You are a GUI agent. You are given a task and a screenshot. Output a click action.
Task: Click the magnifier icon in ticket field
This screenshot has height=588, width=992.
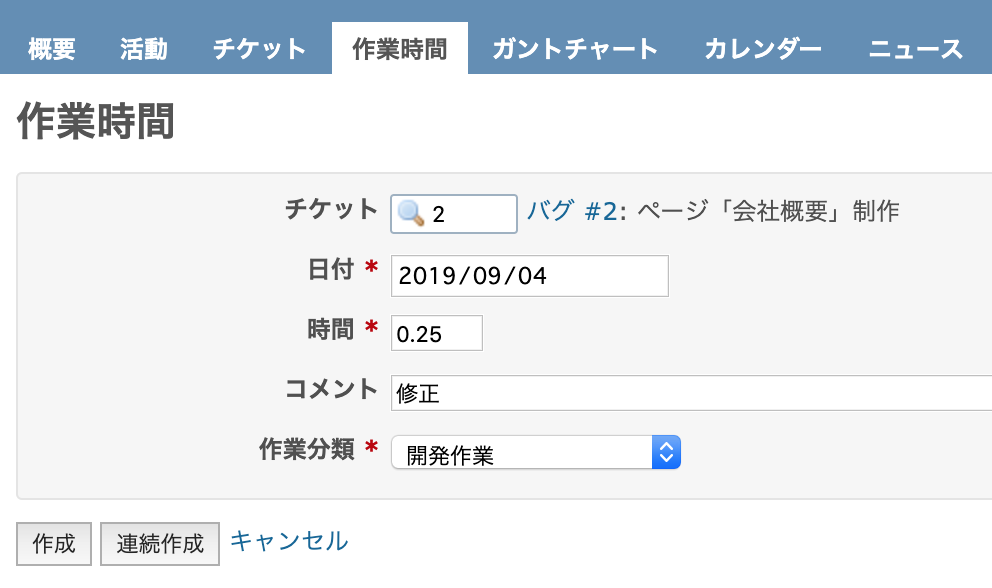click(411, 213)
